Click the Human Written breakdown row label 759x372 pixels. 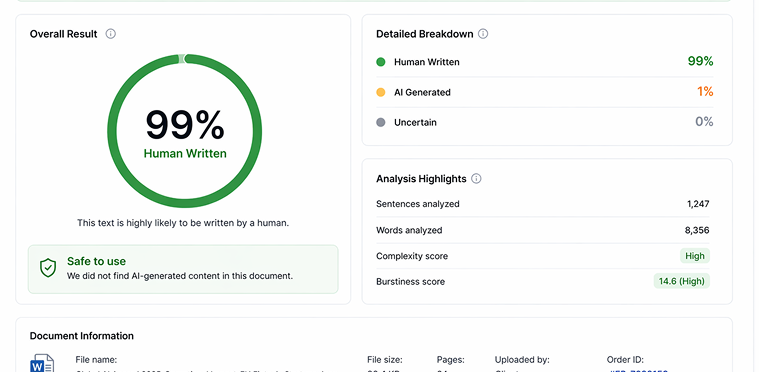426,62
